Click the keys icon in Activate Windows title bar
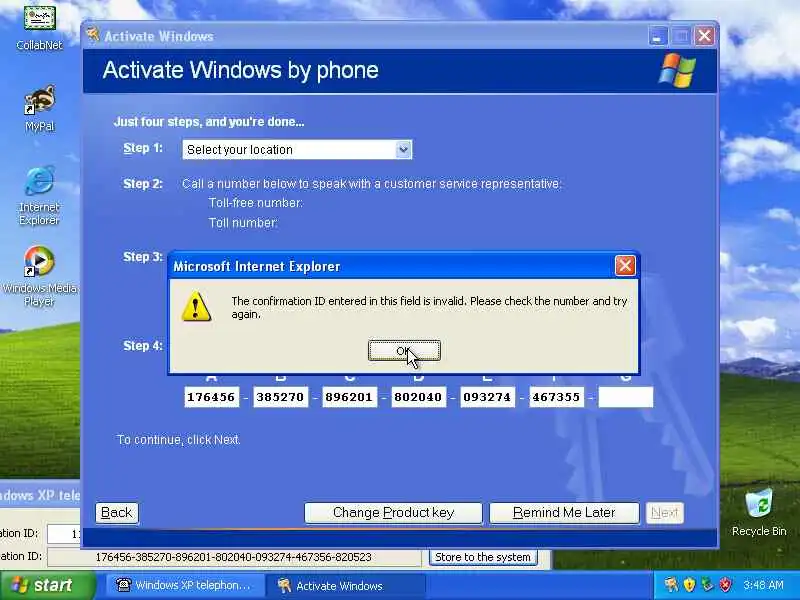800x600 pixels. (x=93, y=35)
